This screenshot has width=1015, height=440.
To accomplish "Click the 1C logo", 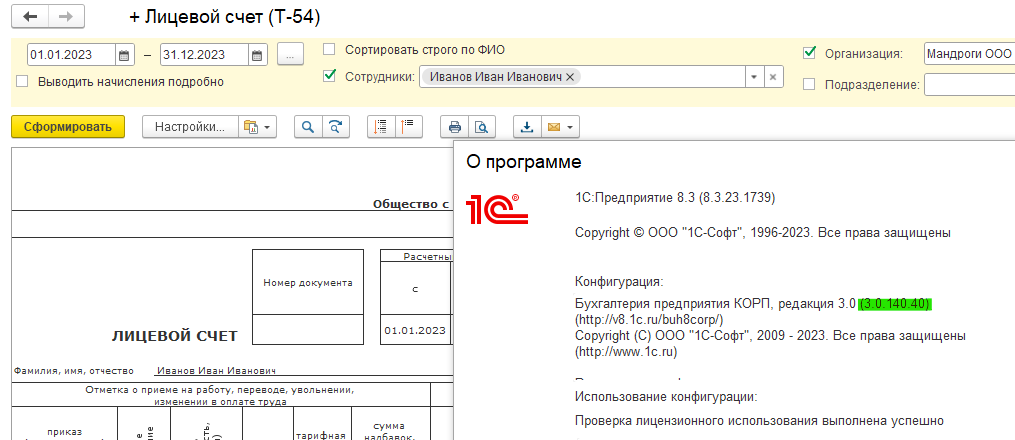I will (x=497, y=208).
